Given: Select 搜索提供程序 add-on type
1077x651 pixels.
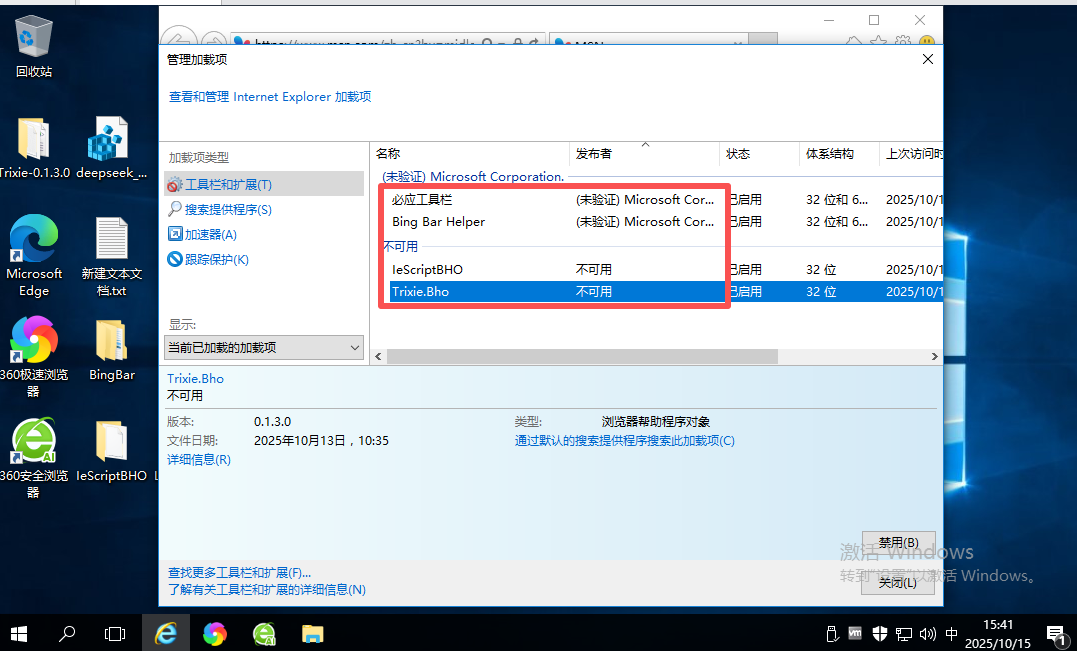Looking at the screenshot, I should (228, 210).
